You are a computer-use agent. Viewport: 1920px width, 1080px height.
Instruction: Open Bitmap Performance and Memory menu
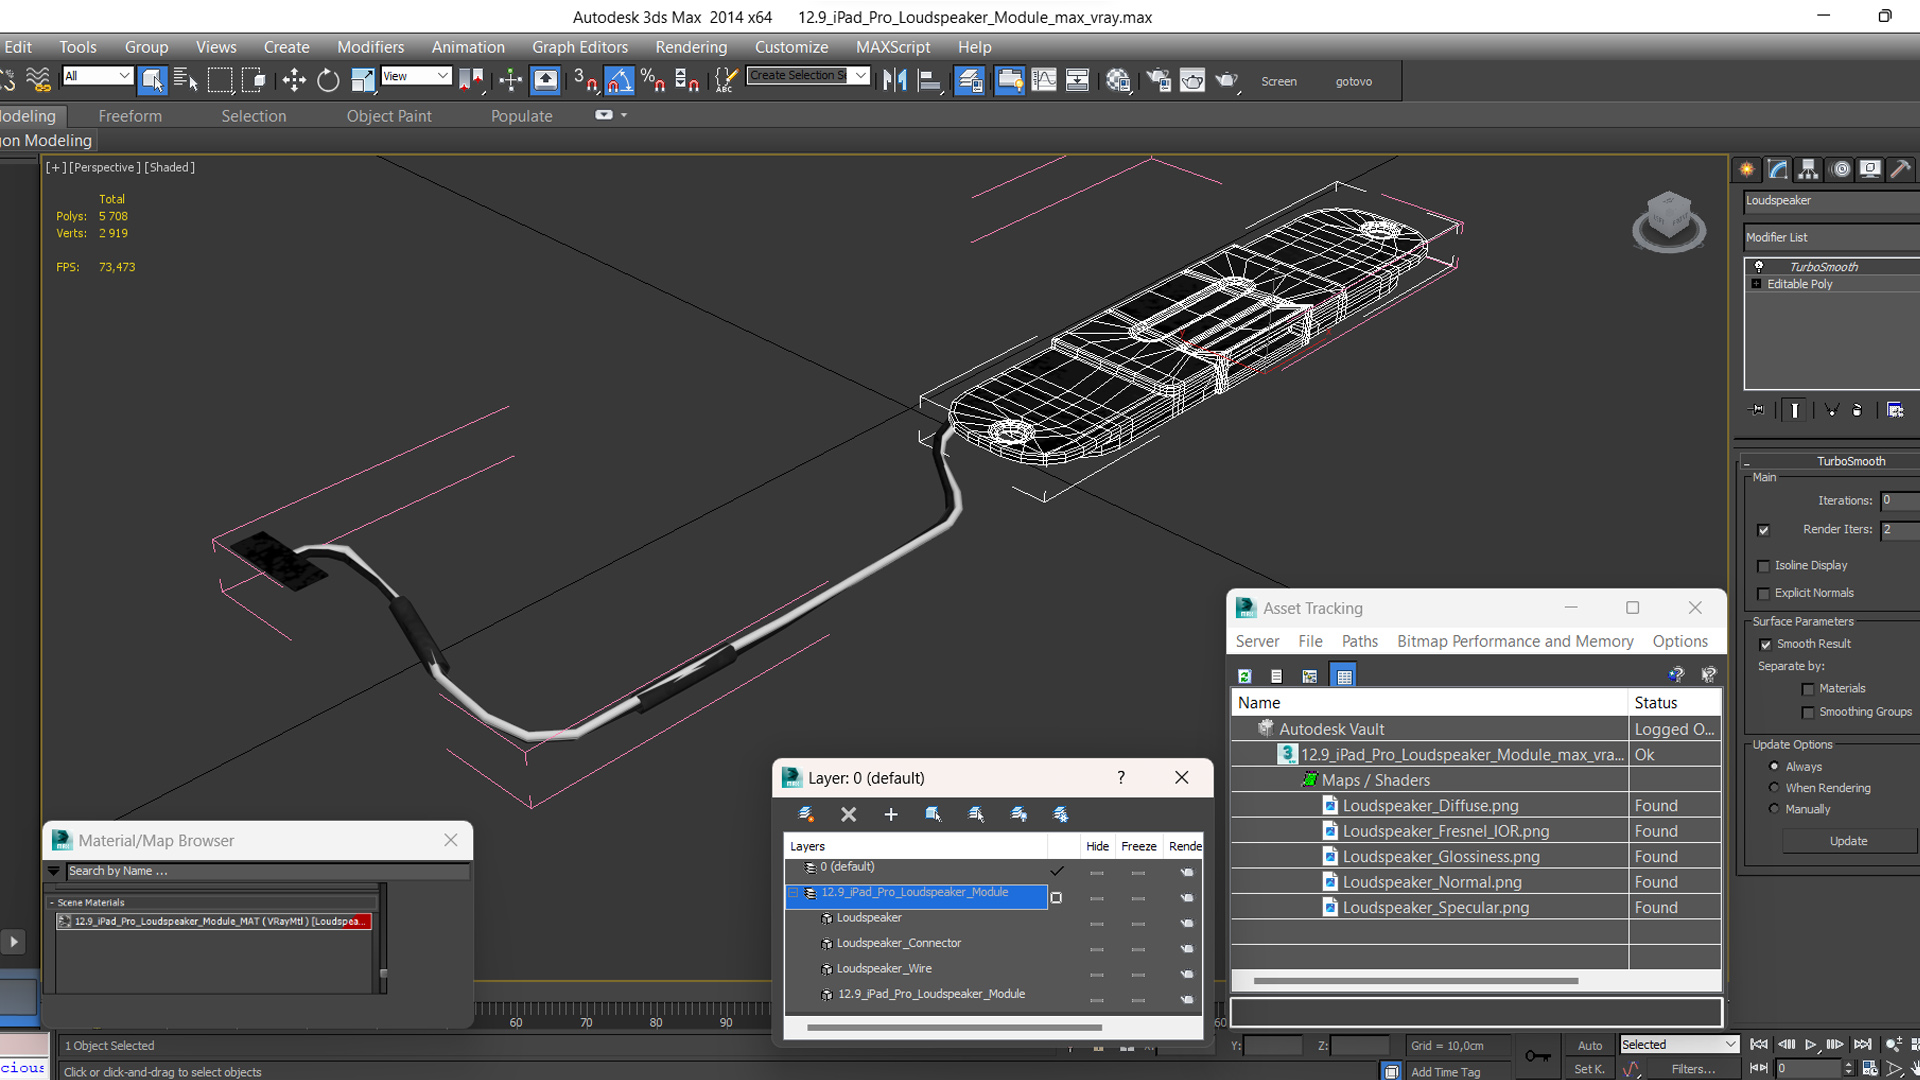click(1515, 641)
